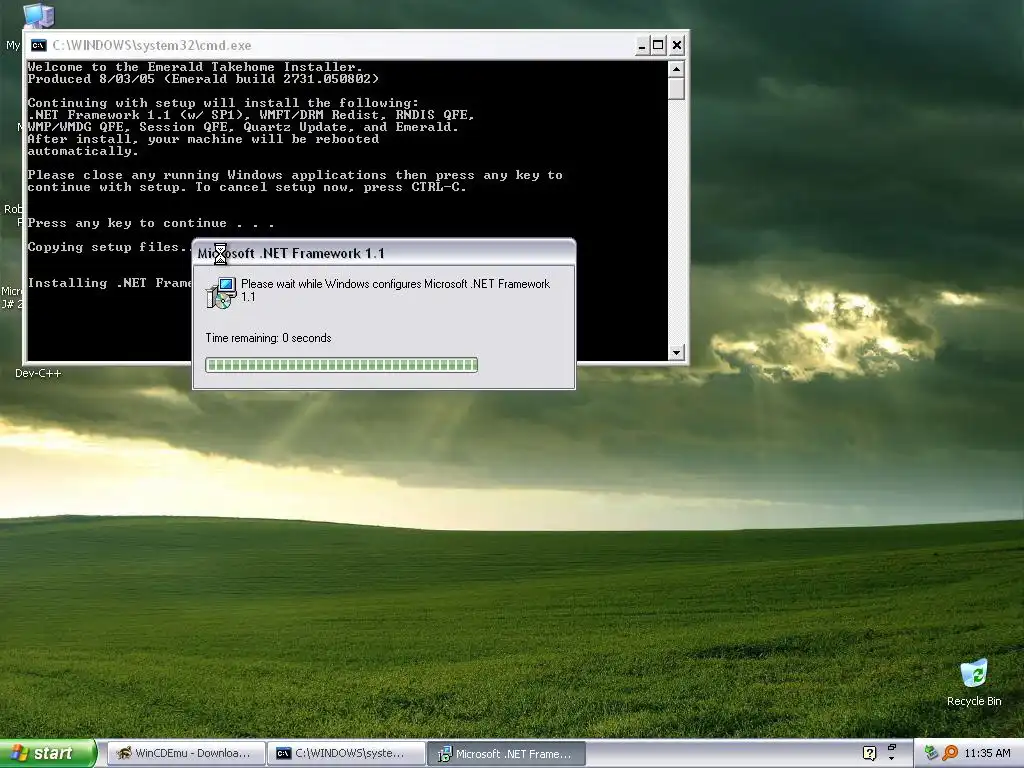The image size is (1024, 768).
Task: Click the "Welcome to the Emerald Takehome Installer" line
Action: point(195,67)
